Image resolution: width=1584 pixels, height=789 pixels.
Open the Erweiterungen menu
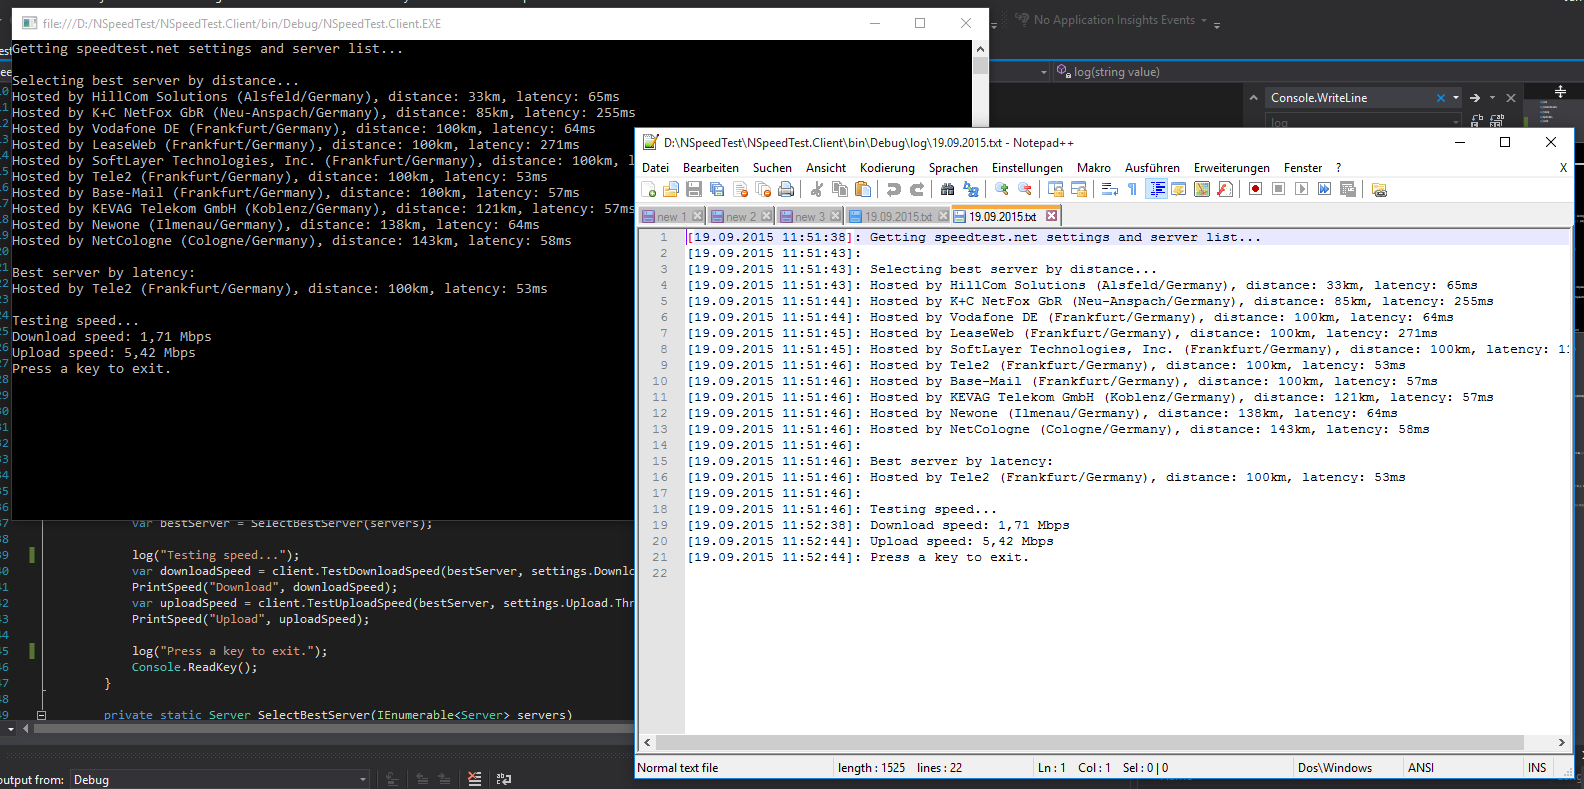point(1232,168)
